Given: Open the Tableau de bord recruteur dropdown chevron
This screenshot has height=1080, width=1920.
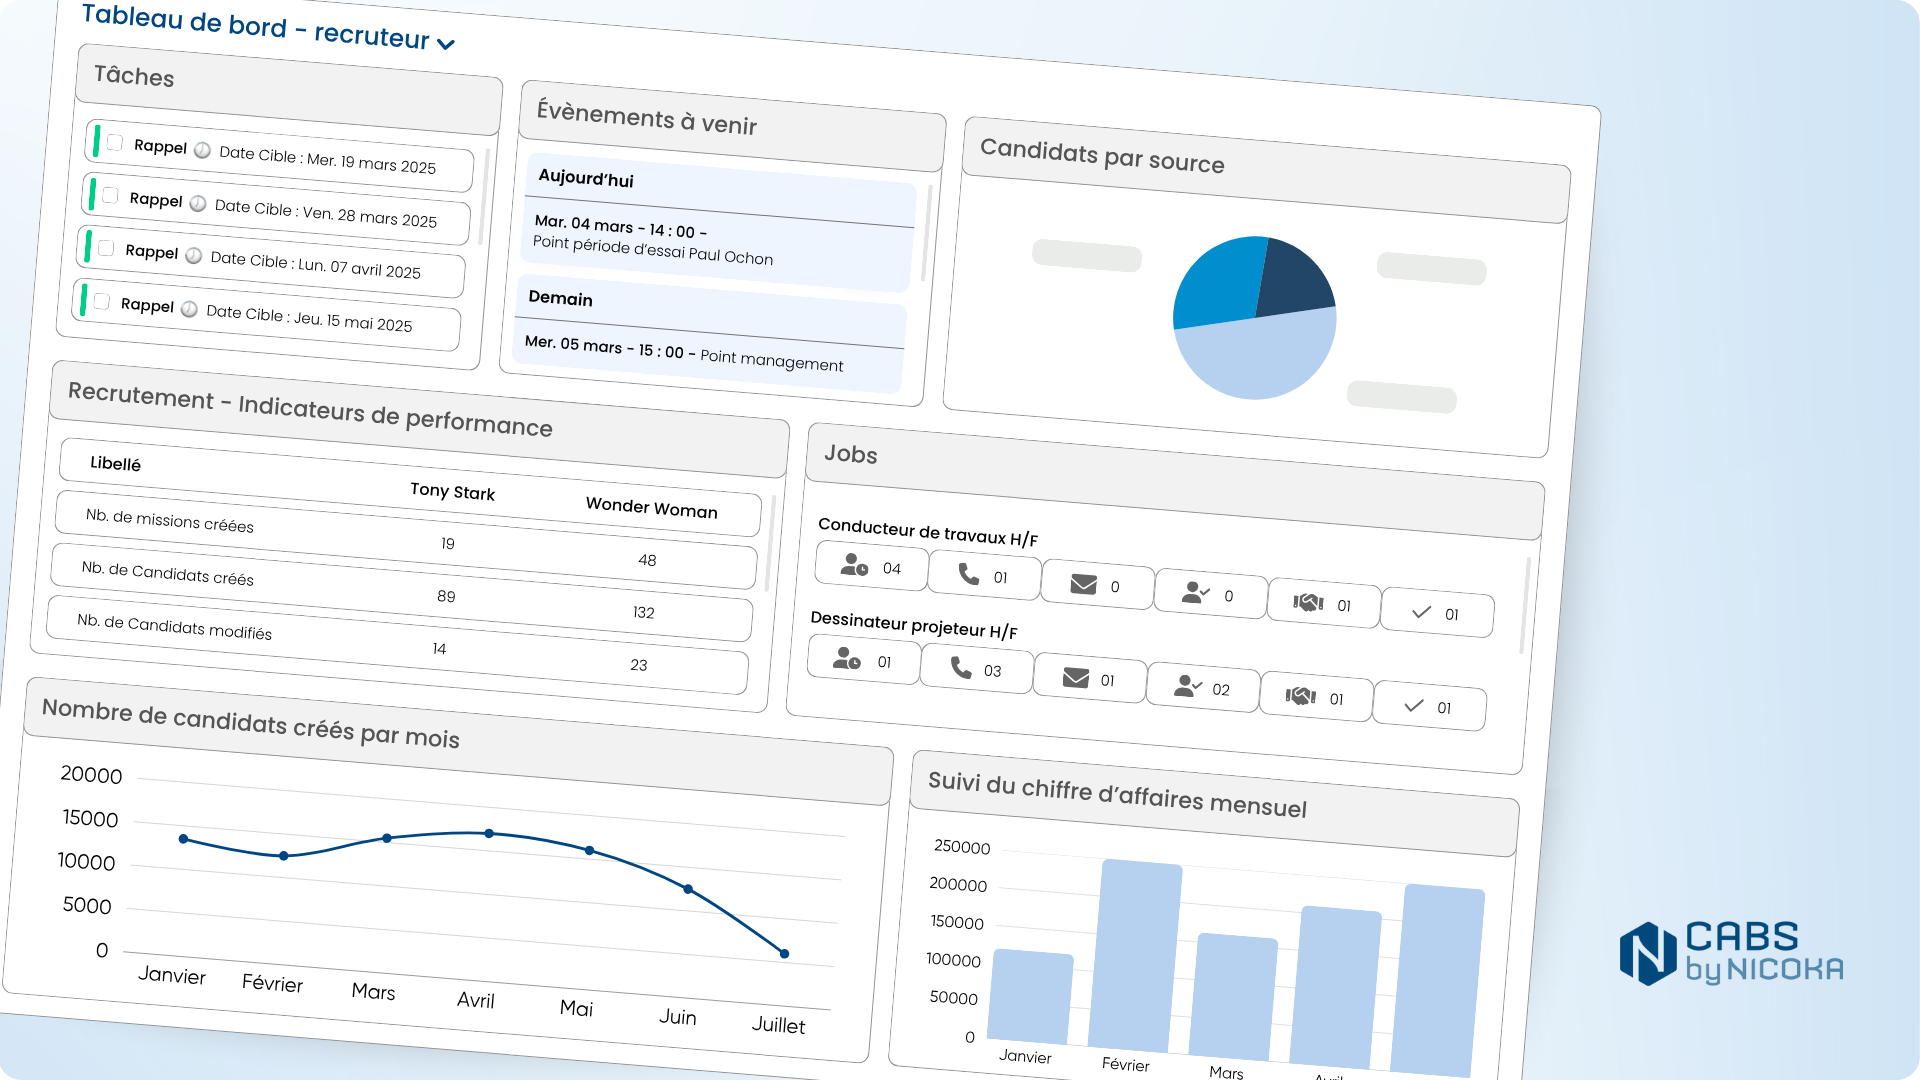Looking at the screenshot, I should (446, 44).
